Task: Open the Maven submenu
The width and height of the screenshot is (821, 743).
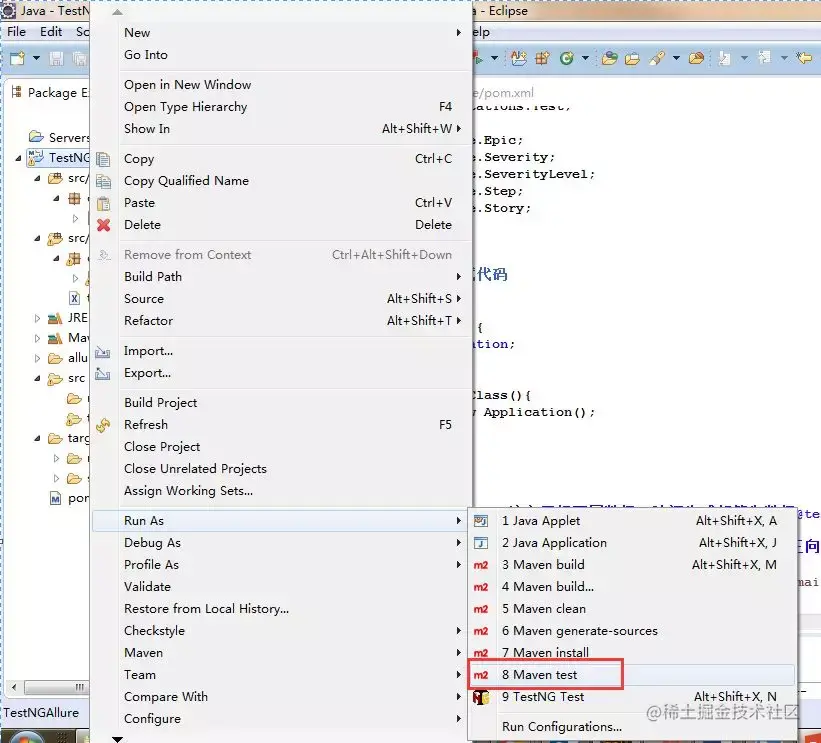Action: tap(282, 652)
